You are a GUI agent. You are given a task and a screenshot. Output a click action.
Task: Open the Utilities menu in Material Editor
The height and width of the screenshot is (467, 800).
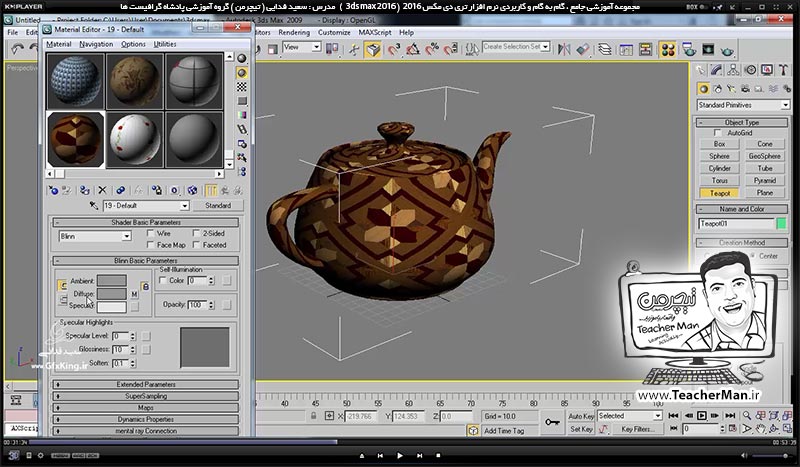point(165,44)
